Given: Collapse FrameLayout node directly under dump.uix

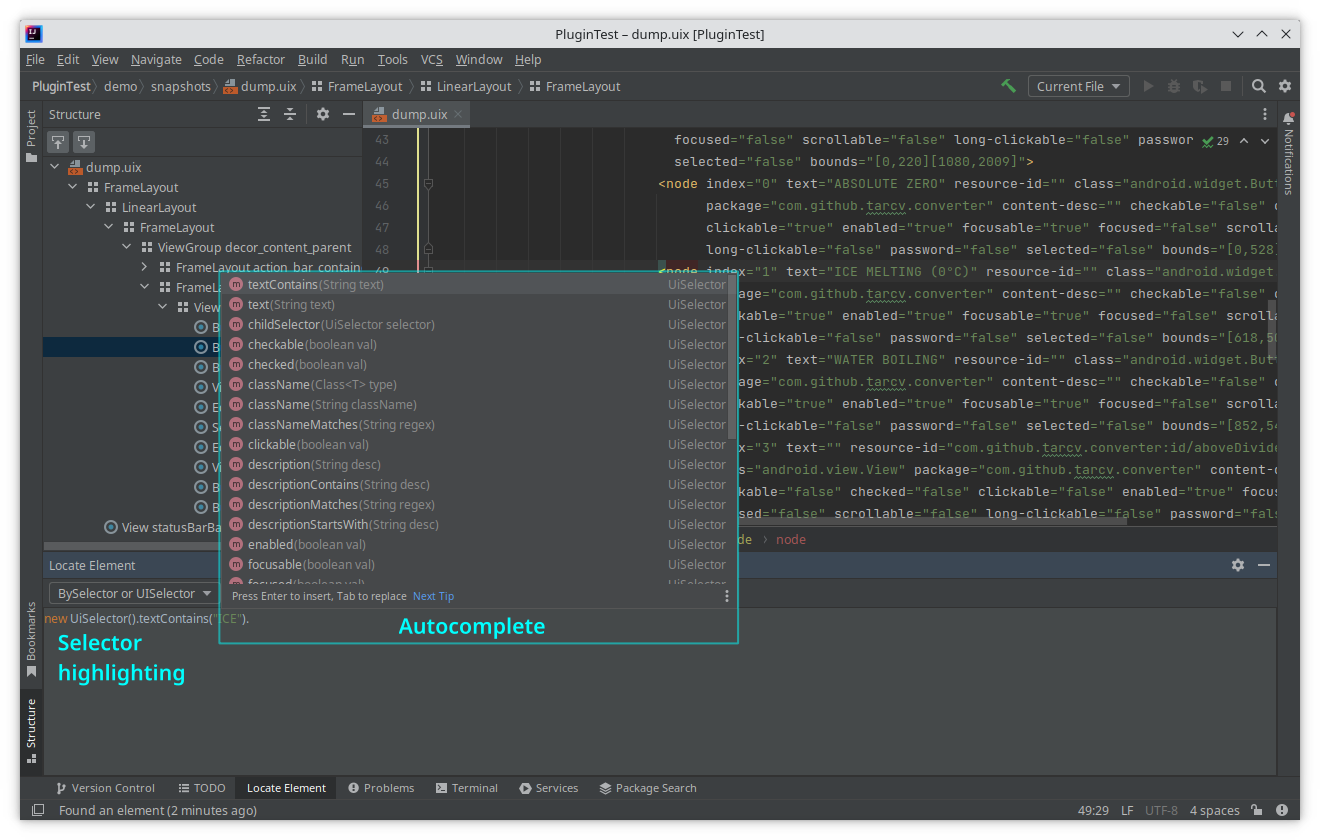Looking at the screenshot, I should coord(73,187).
